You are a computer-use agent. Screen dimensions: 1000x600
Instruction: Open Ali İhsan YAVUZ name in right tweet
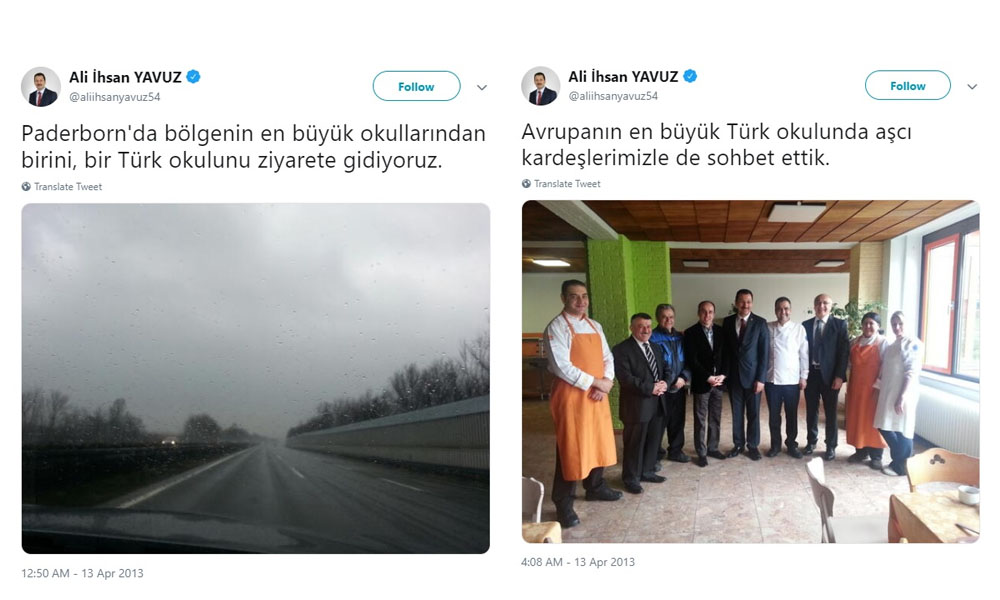tap(623, 77)
